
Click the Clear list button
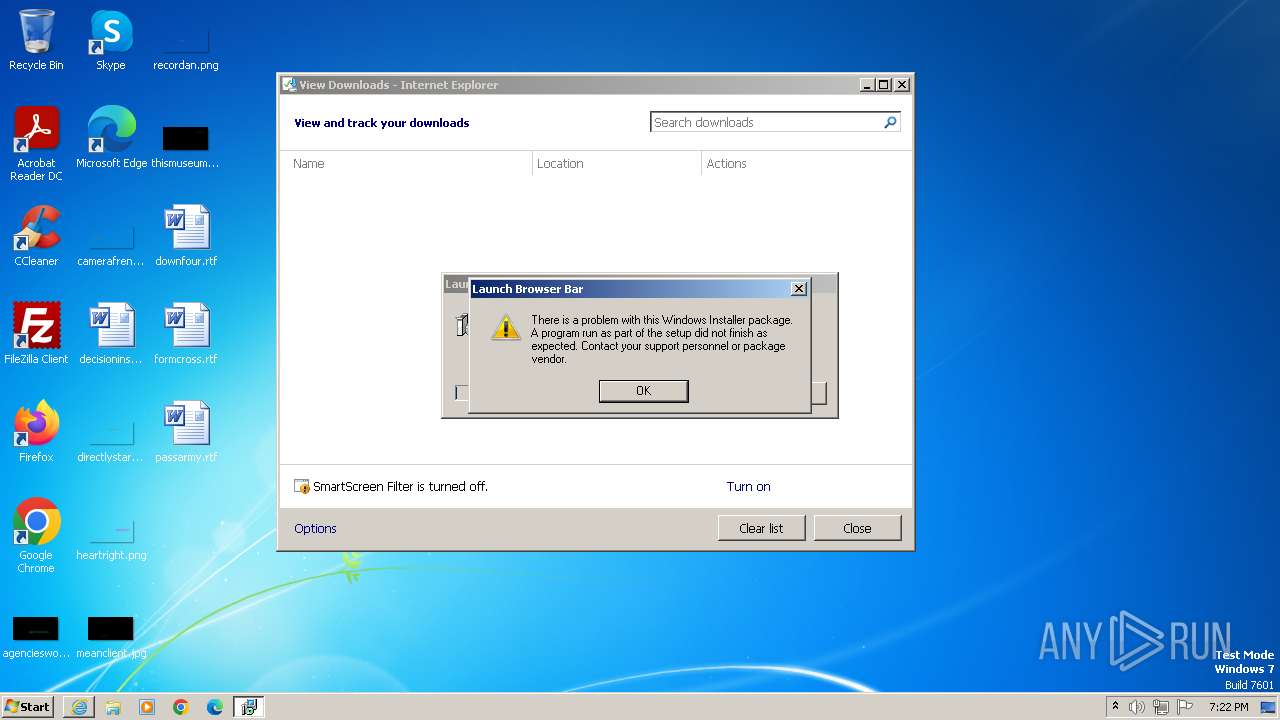coord(761,528)
